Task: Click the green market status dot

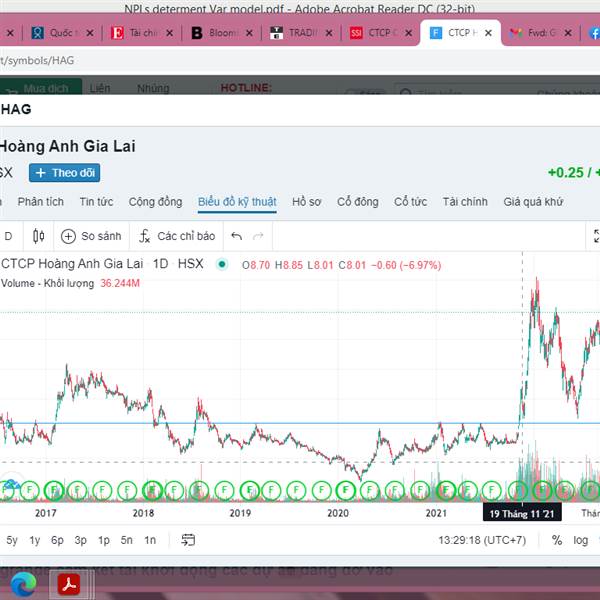Action: tap(222, 264)
